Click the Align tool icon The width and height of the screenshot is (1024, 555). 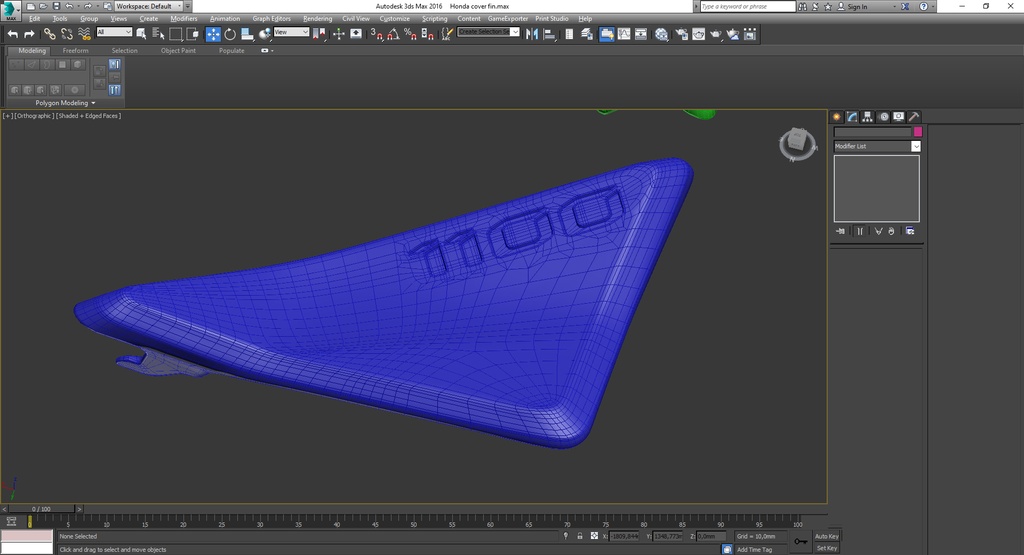coord(550,34)
